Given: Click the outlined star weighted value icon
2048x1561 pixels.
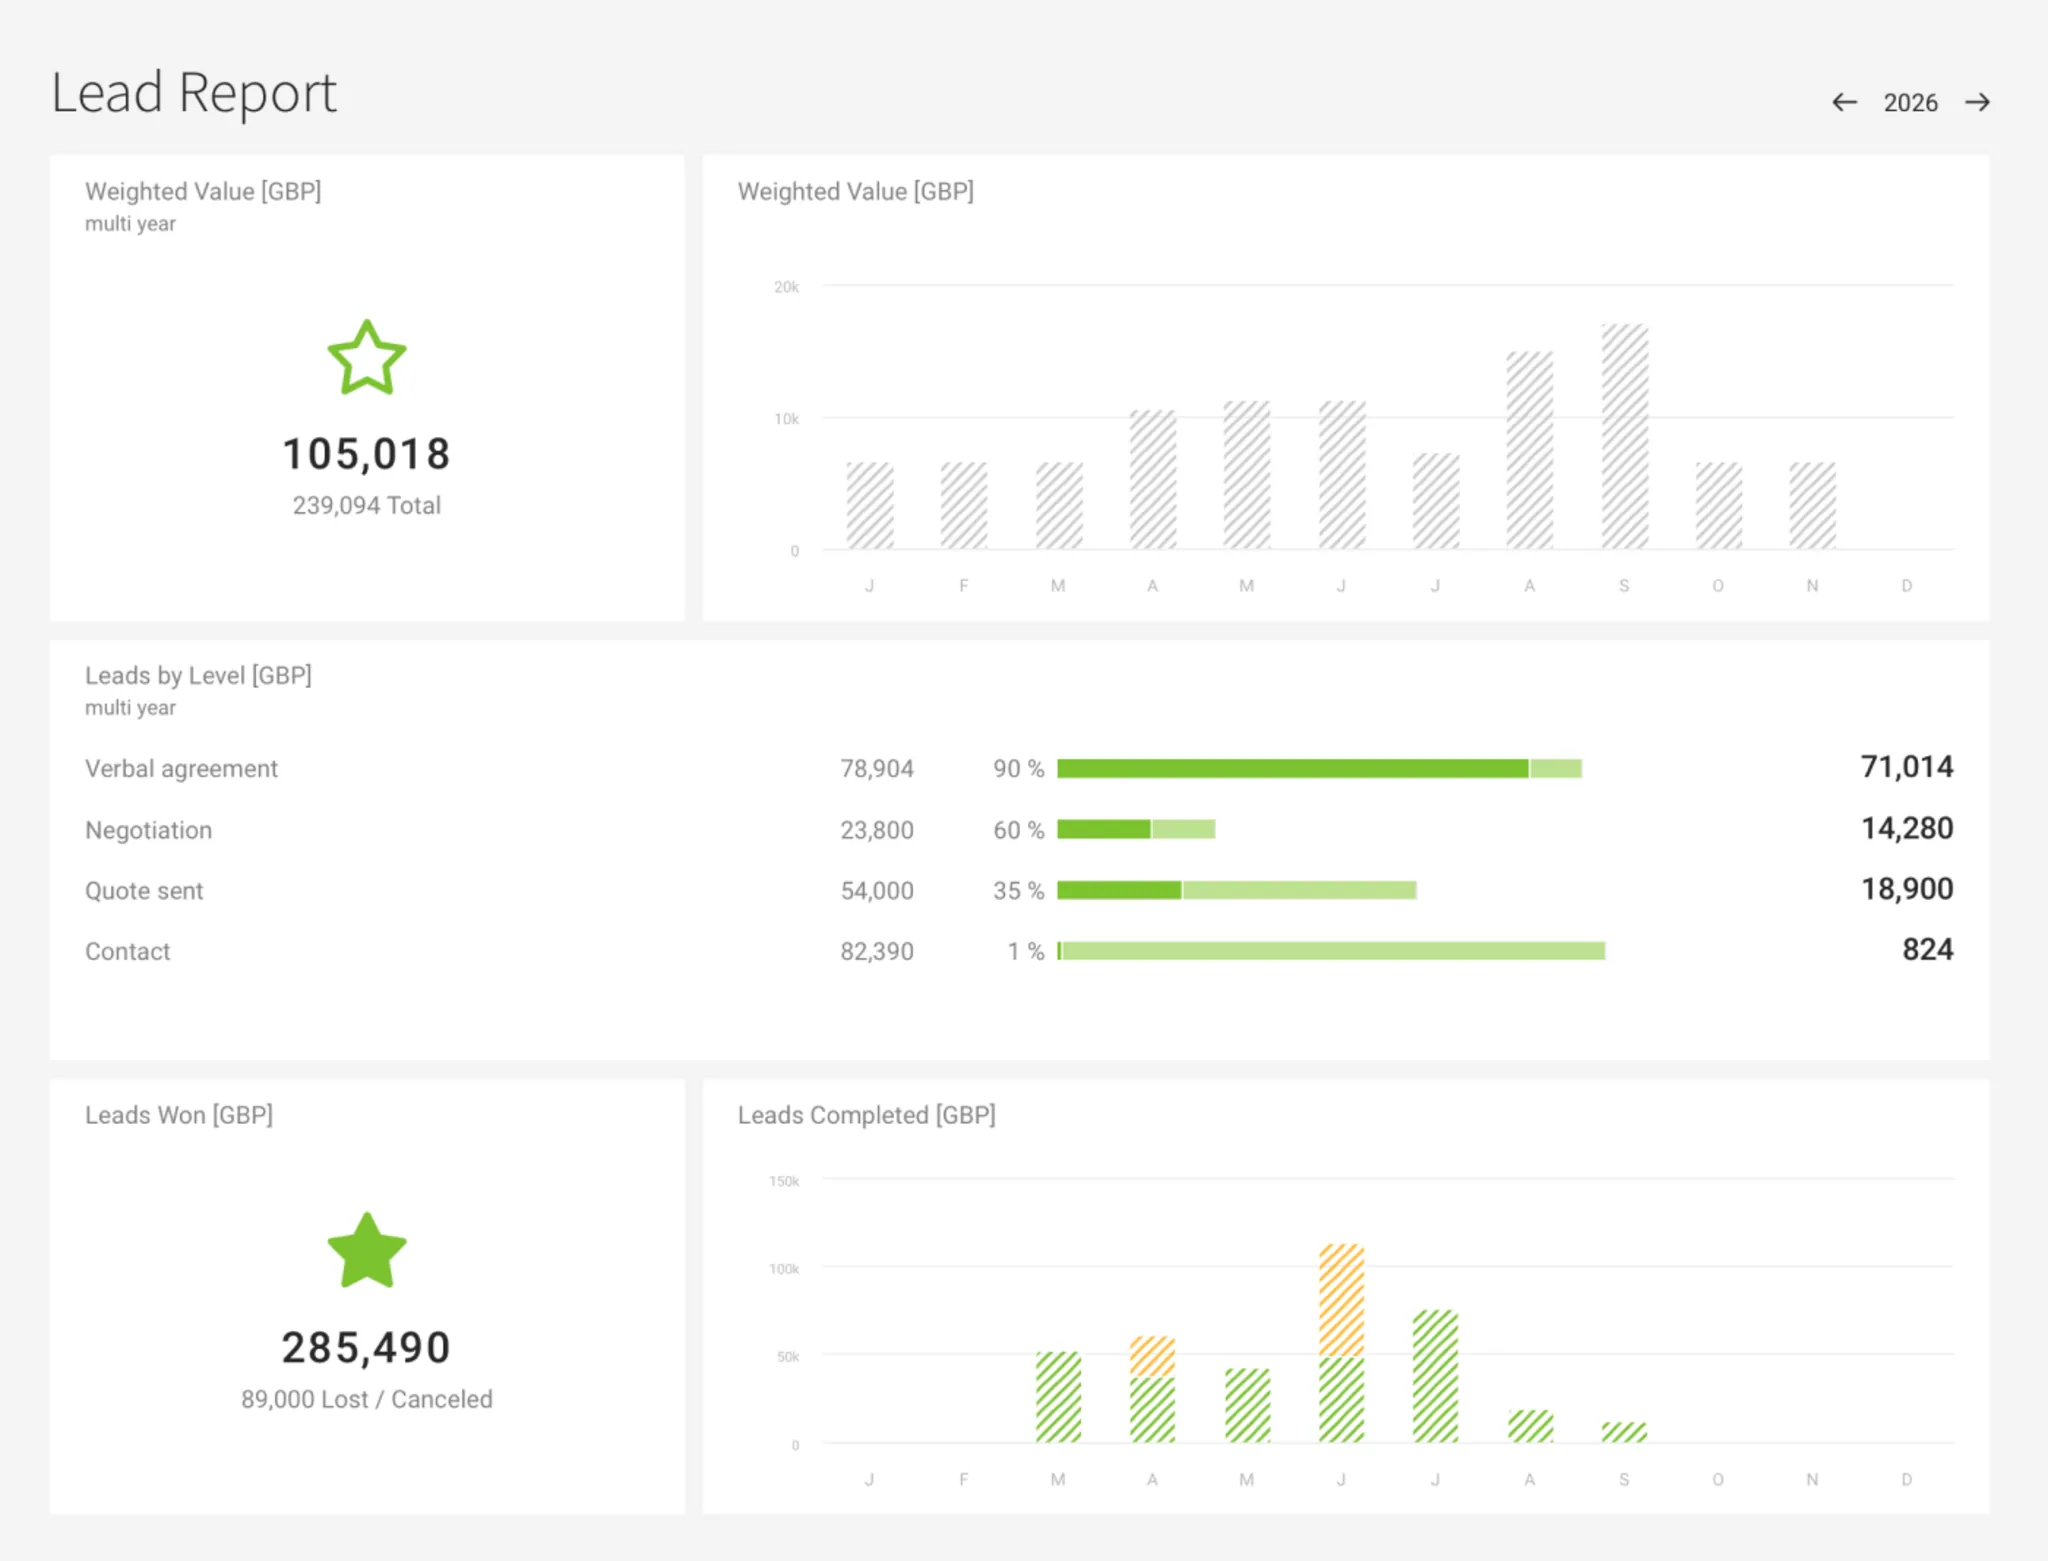Looking at the screenshot, I should (367, 357).
